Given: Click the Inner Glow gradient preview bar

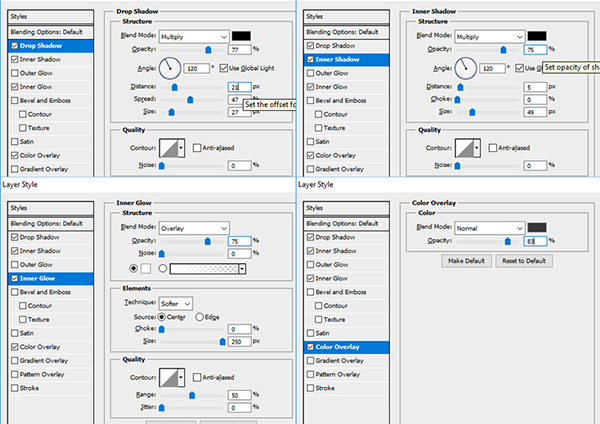Looking at the screenshot, I should (x=207, y=269).
